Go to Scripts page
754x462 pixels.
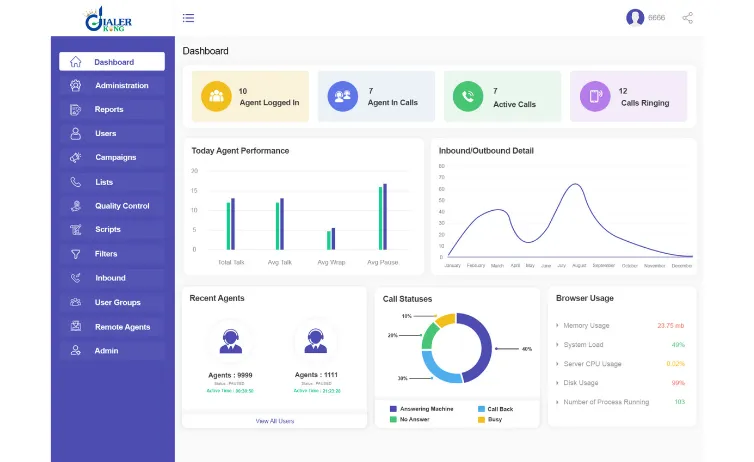click(112, 230)
